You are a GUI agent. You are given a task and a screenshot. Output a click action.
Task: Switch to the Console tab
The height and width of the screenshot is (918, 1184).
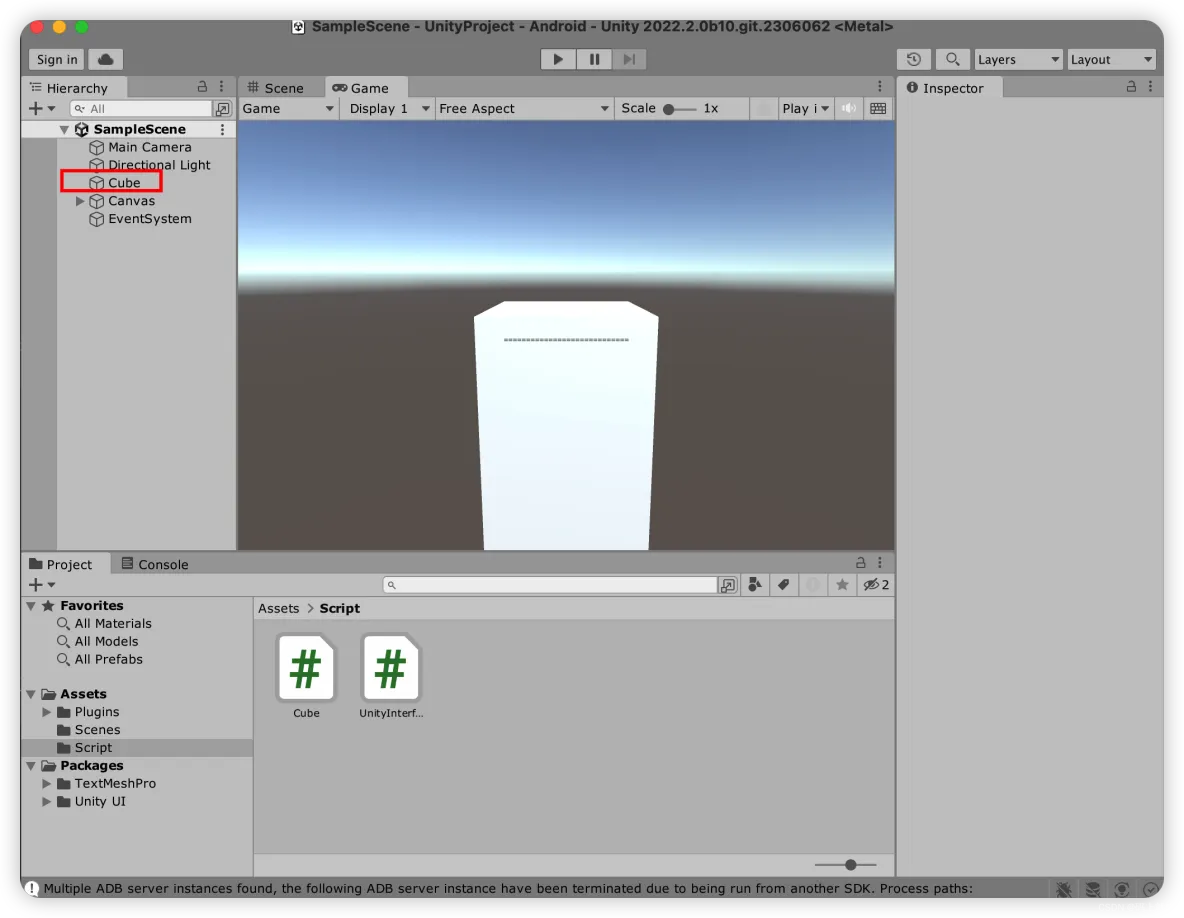pyautogui.click(x=155, y=564)
